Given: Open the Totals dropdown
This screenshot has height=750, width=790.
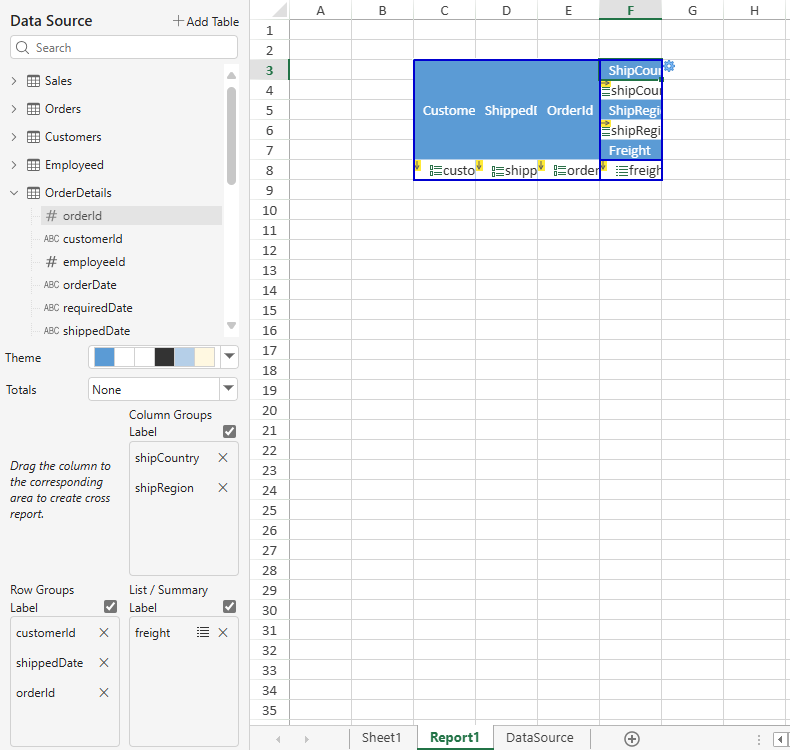Looking at the screenshot, I should pyautogui.click(x=229, y=390).
